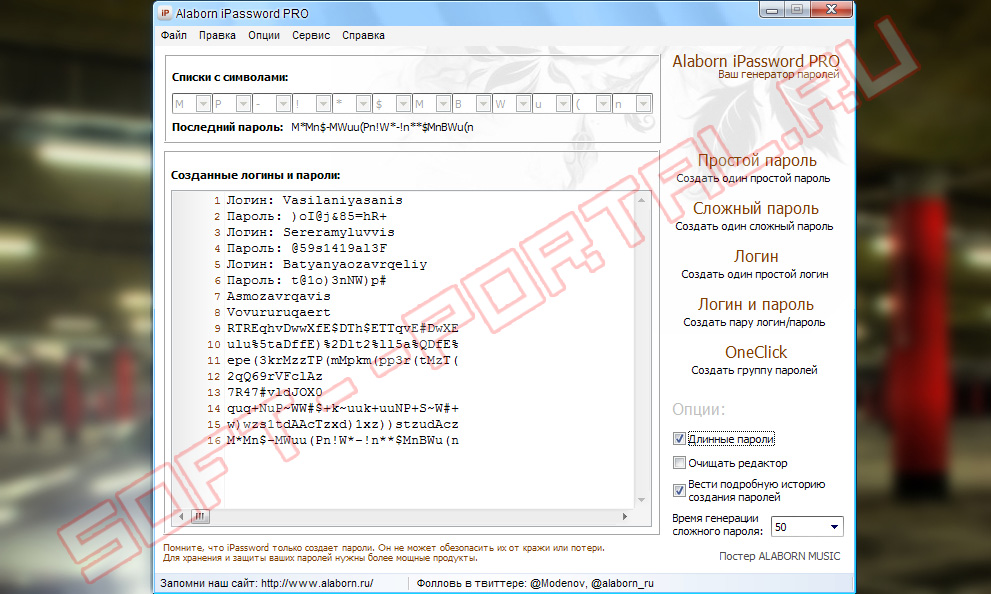This screenshot has width=991, height=594.
Task: Maximize the Alaborn iPassword PRO window
Action: point(796,9)
